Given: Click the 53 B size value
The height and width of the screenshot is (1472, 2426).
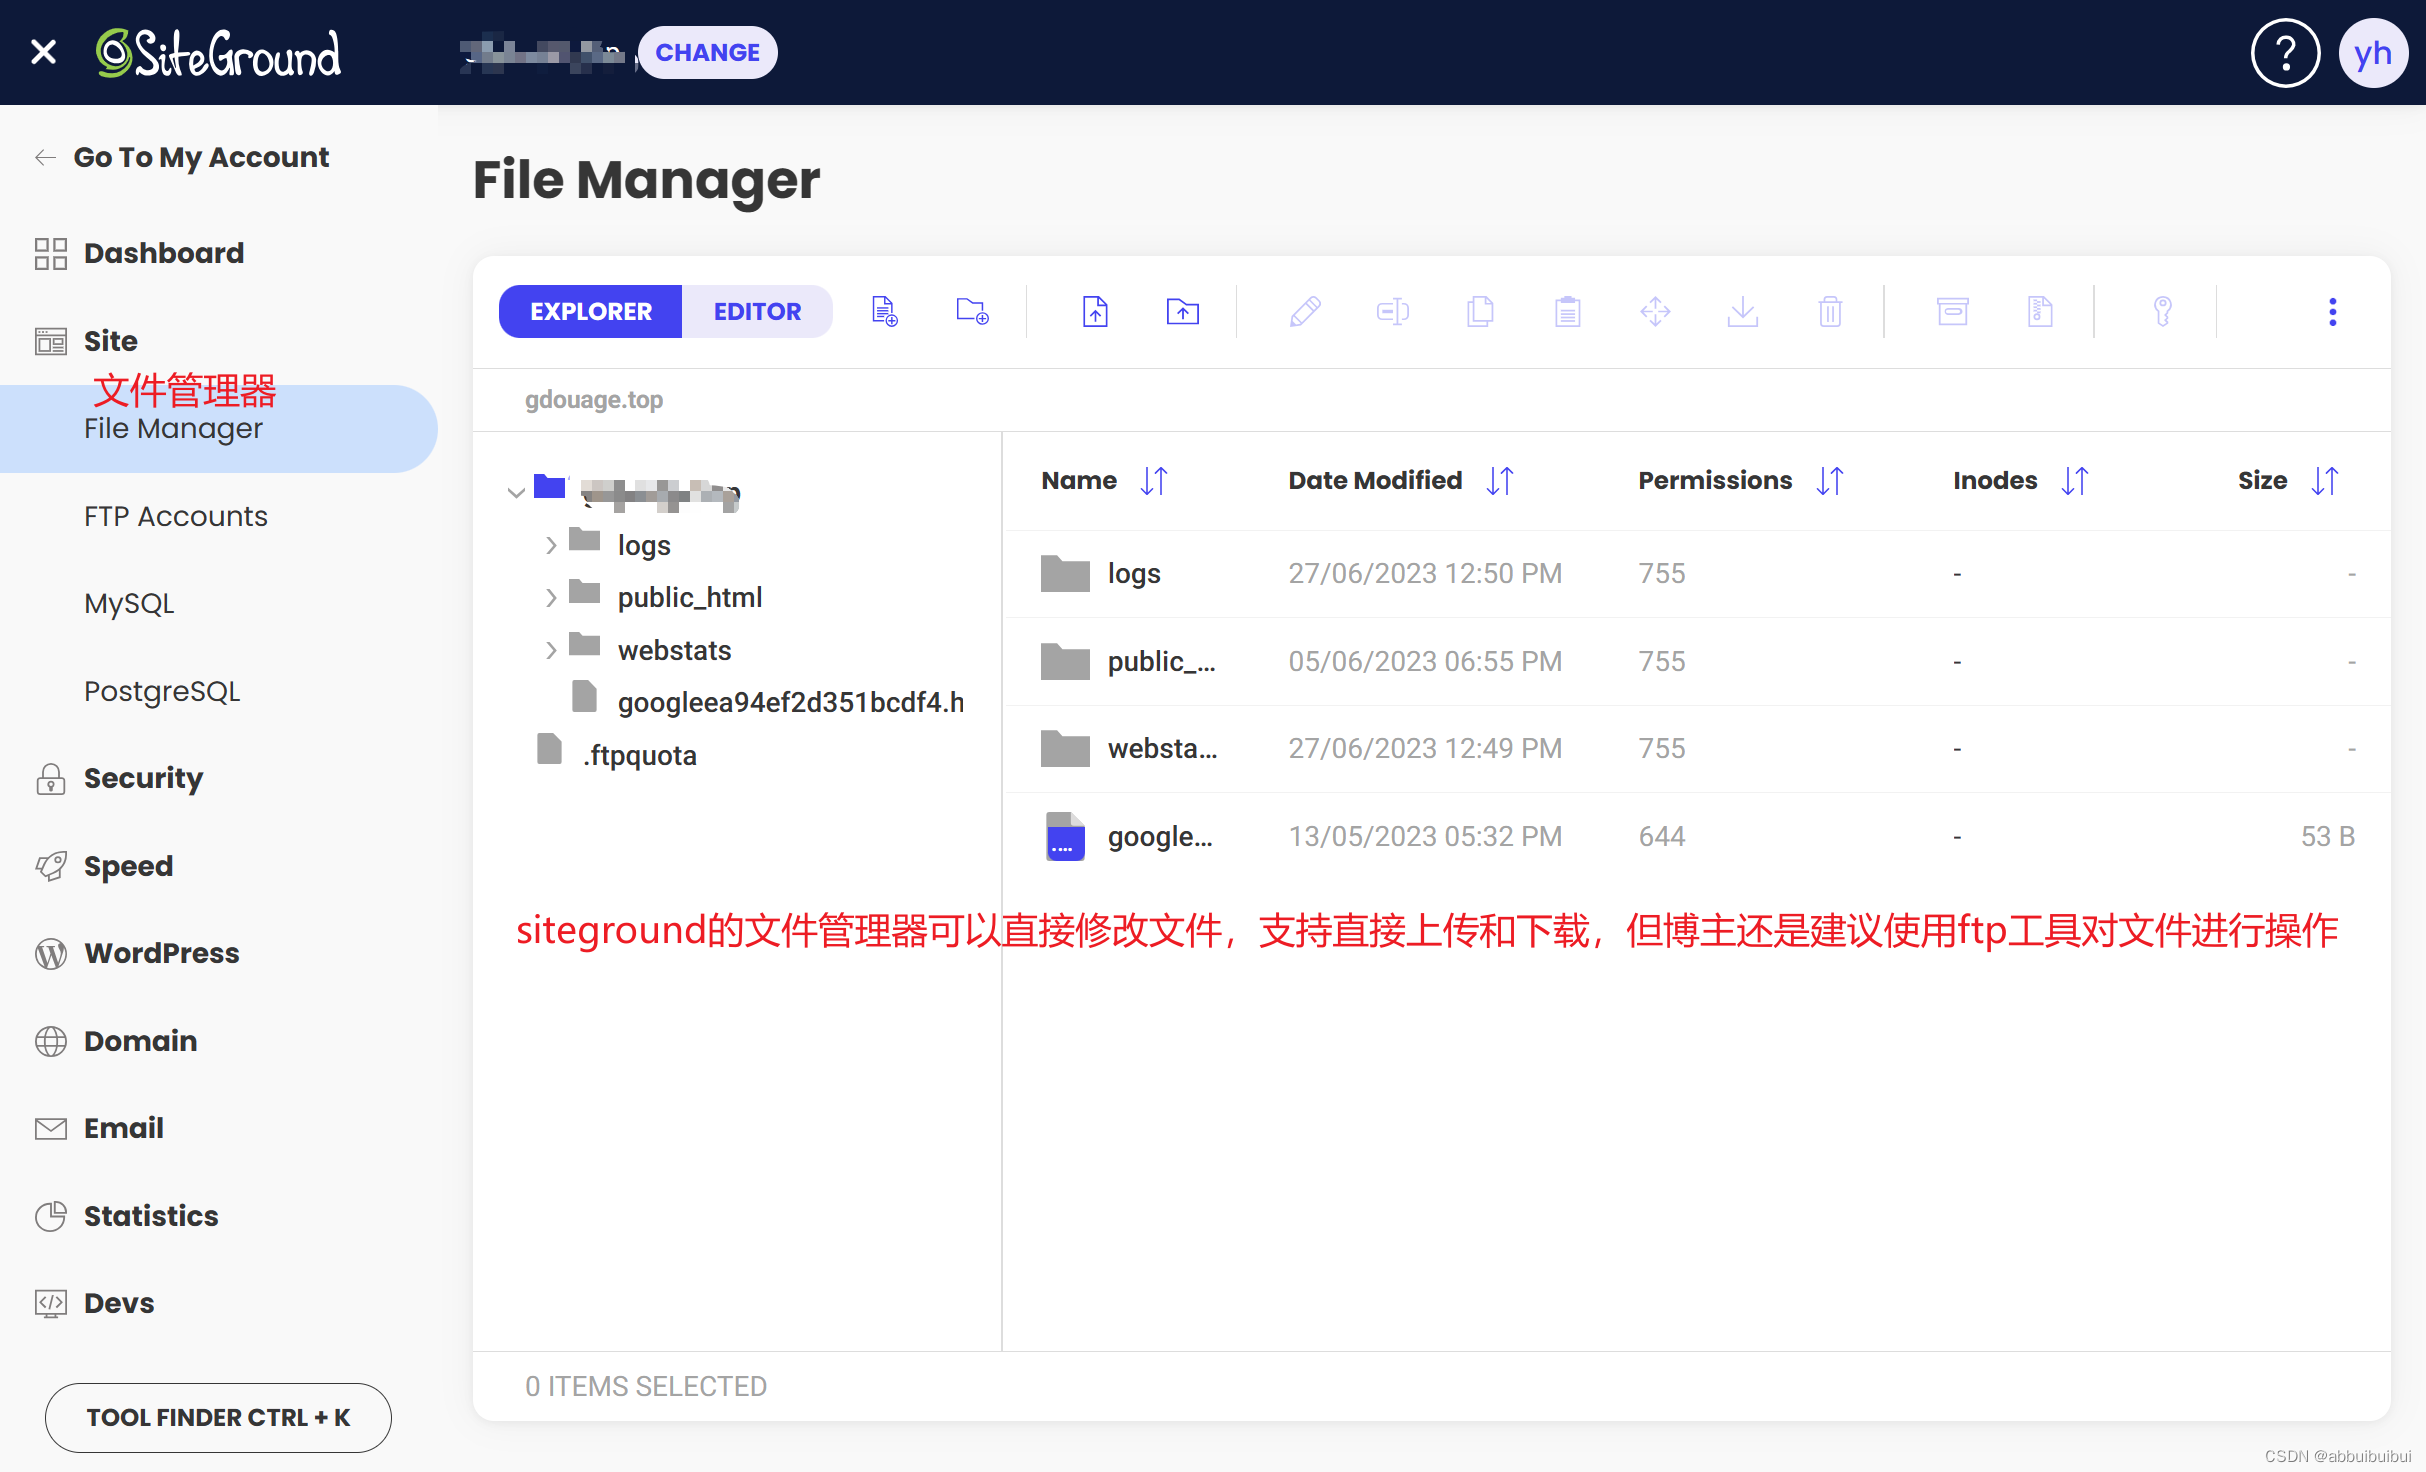Looking at the screenshot, I should coord(2328,837).
